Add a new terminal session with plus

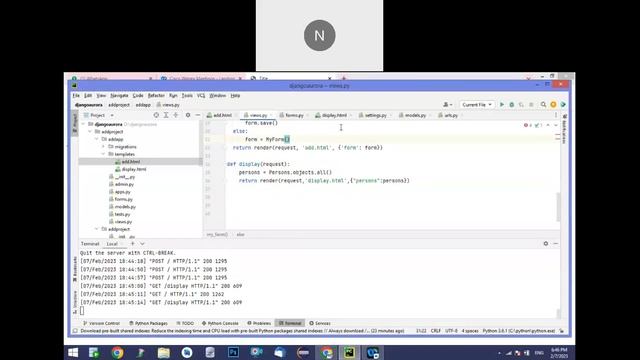click(132, 244)
